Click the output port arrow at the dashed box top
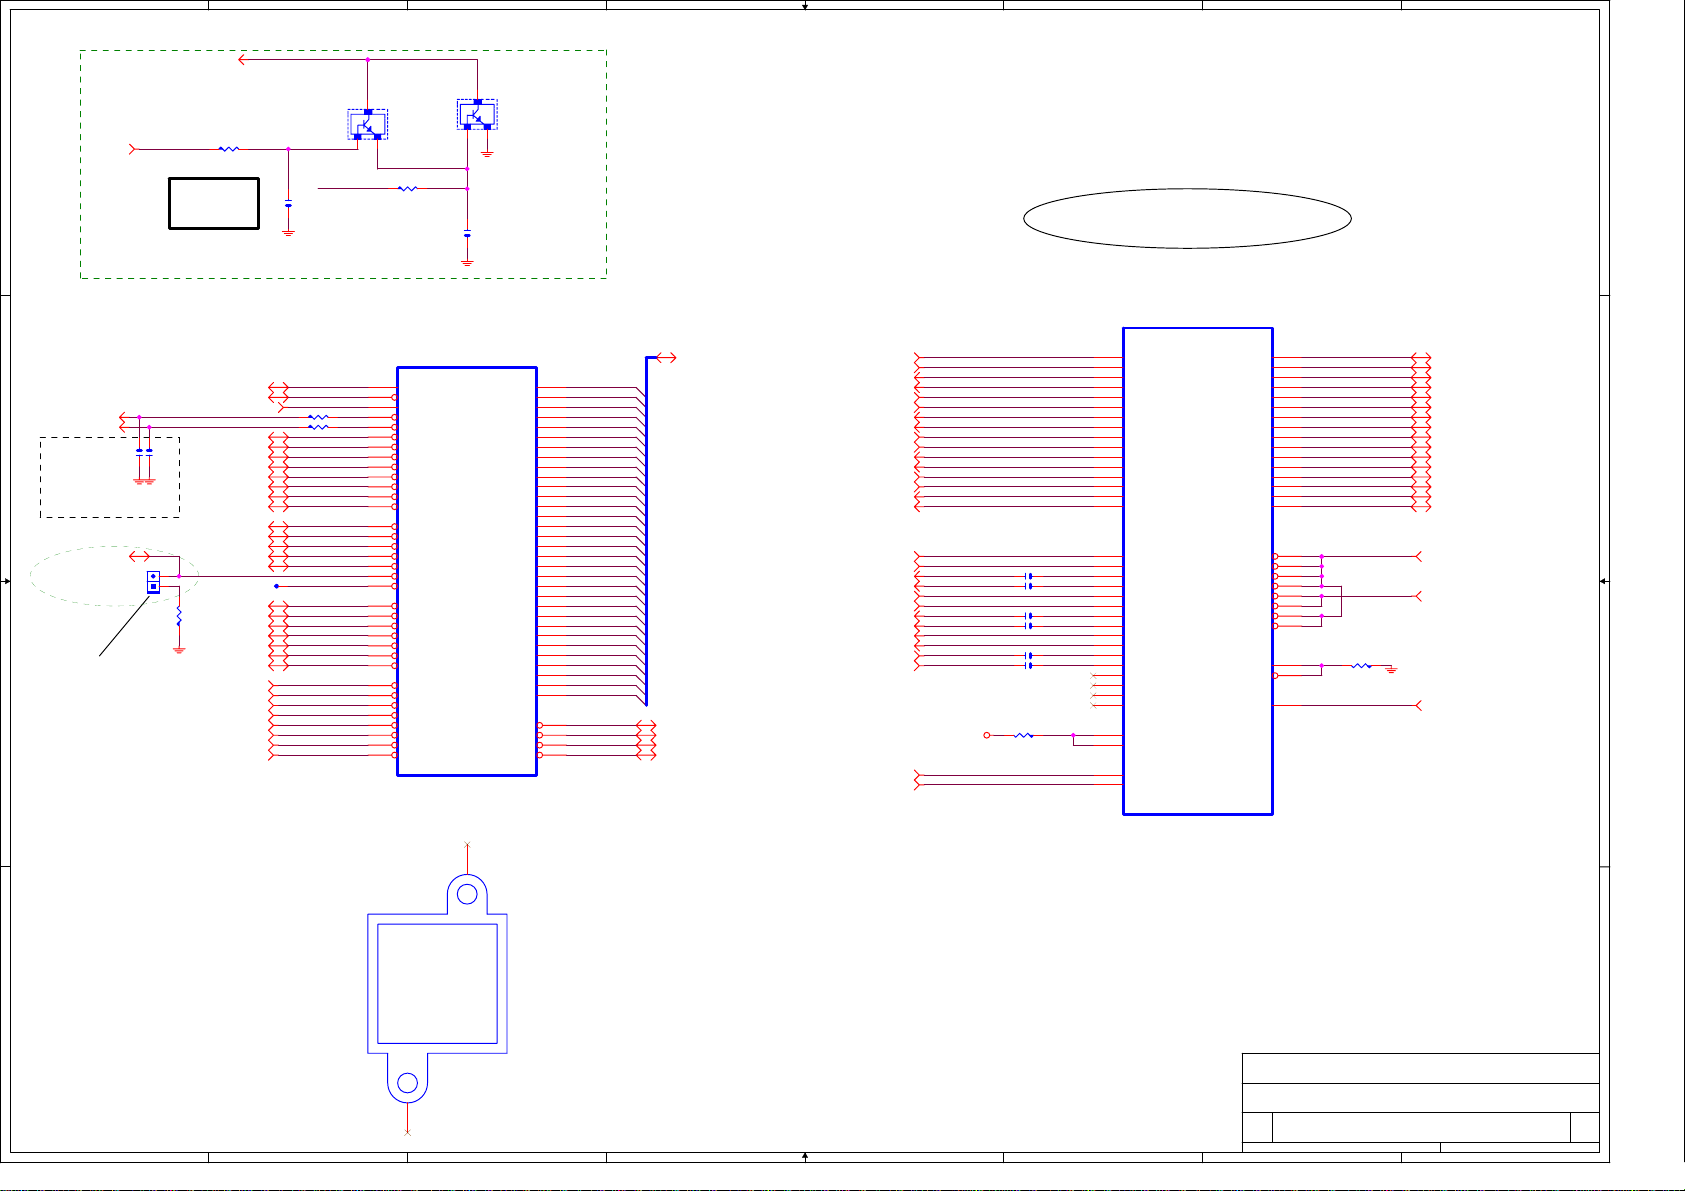 242,60
